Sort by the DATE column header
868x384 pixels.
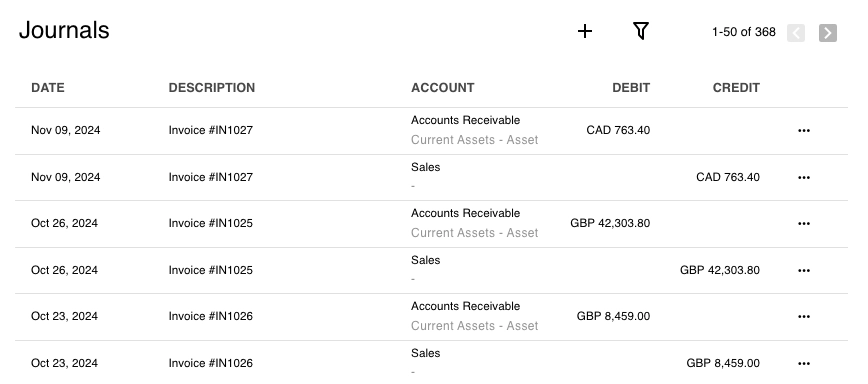click(48, 88)
